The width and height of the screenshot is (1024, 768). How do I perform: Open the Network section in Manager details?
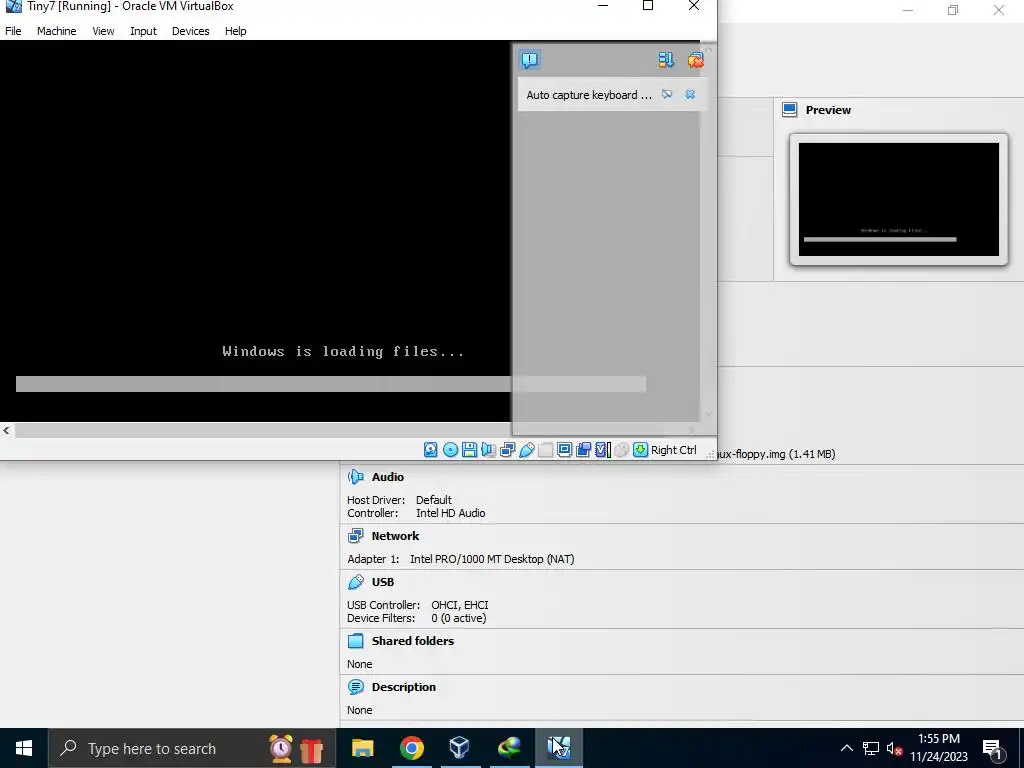click(395, 536)
